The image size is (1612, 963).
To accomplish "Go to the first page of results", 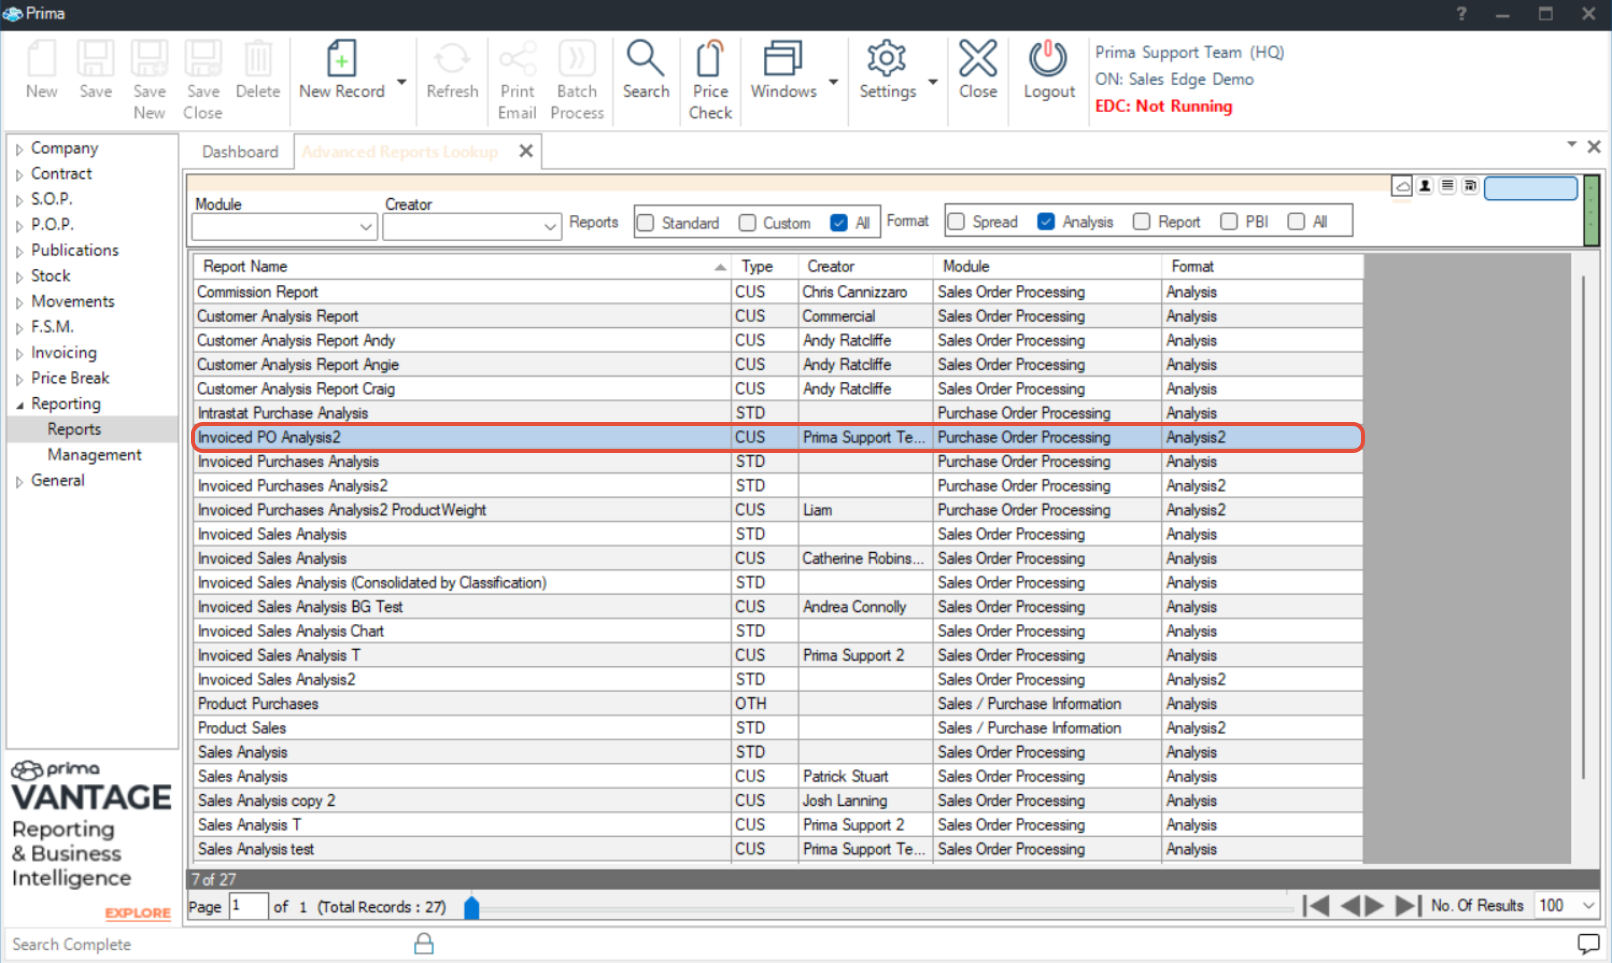I will click(x=1317, y=906).
